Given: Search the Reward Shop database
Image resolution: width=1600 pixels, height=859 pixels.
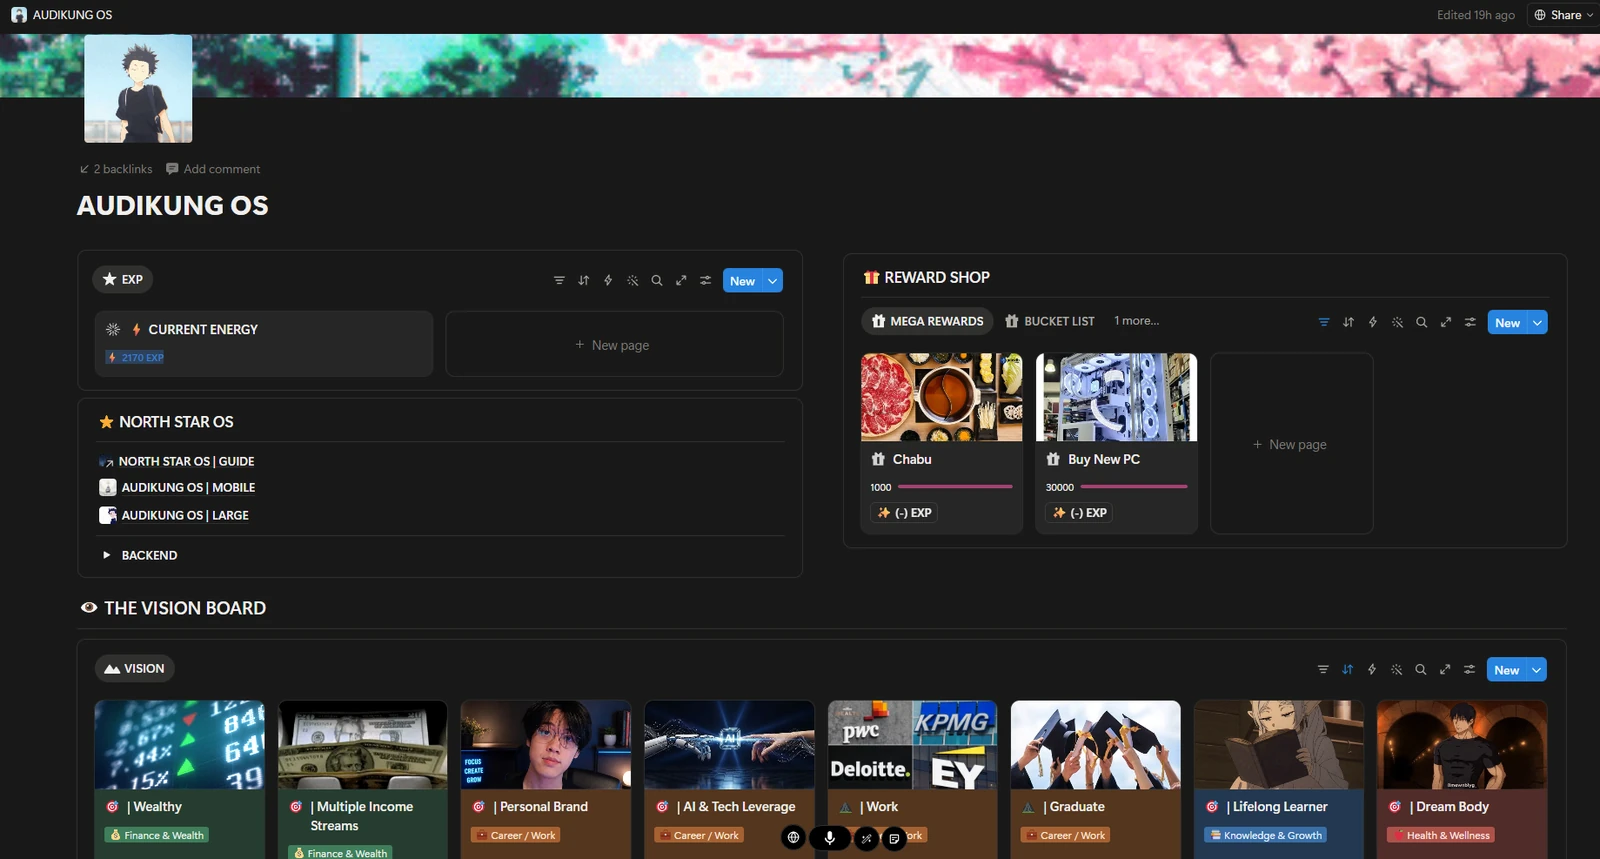Looking at the screenshot, I should (1421, 322).
